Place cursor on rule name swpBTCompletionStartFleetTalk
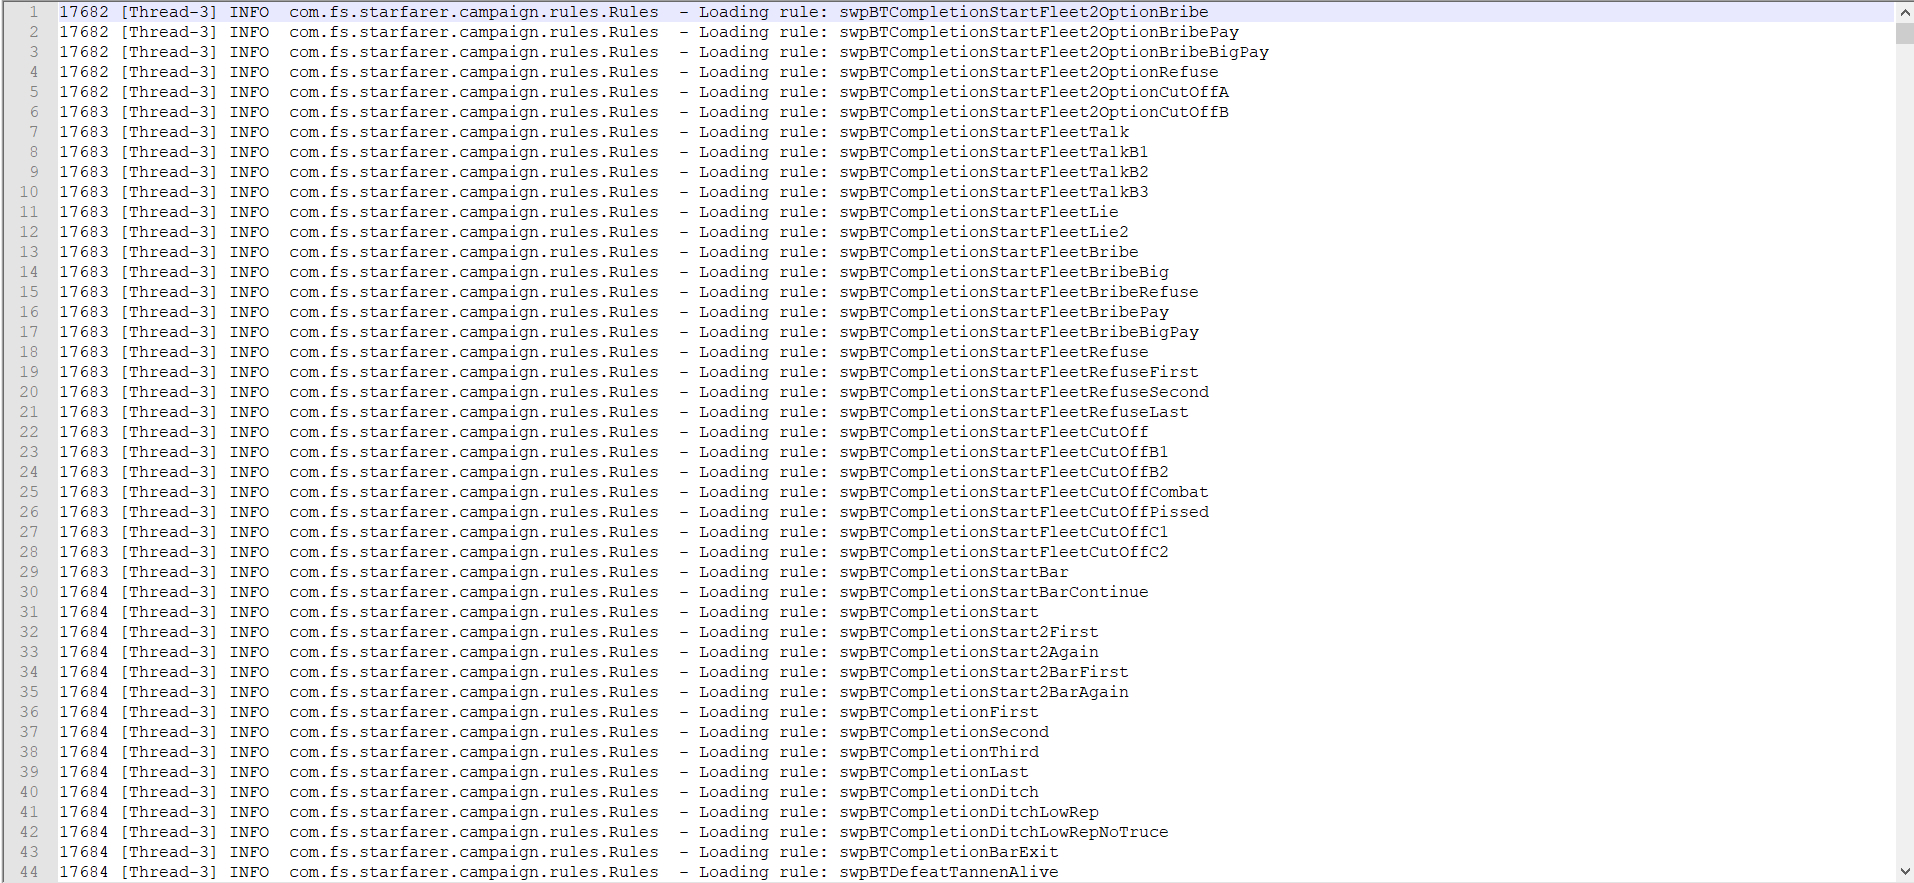This screenshot has width=1914, height=883. pos(983,132)
